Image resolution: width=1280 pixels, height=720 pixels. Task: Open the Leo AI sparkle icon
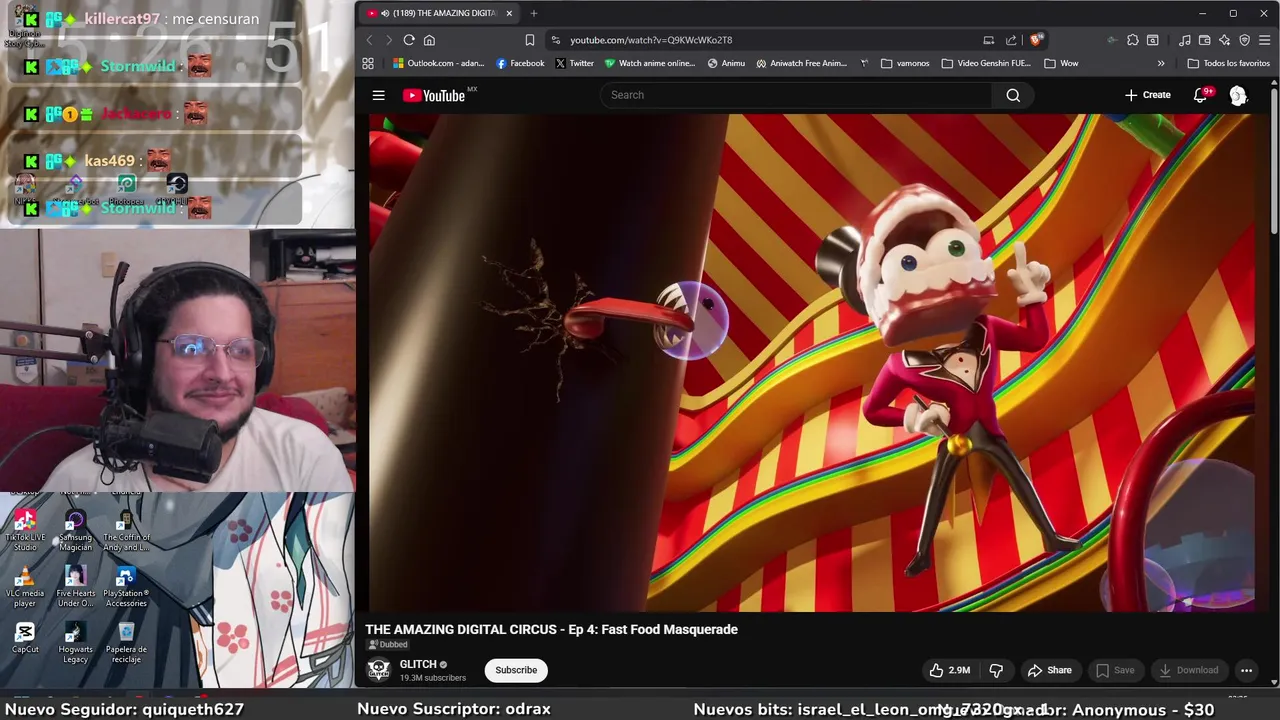(1225, 40)
